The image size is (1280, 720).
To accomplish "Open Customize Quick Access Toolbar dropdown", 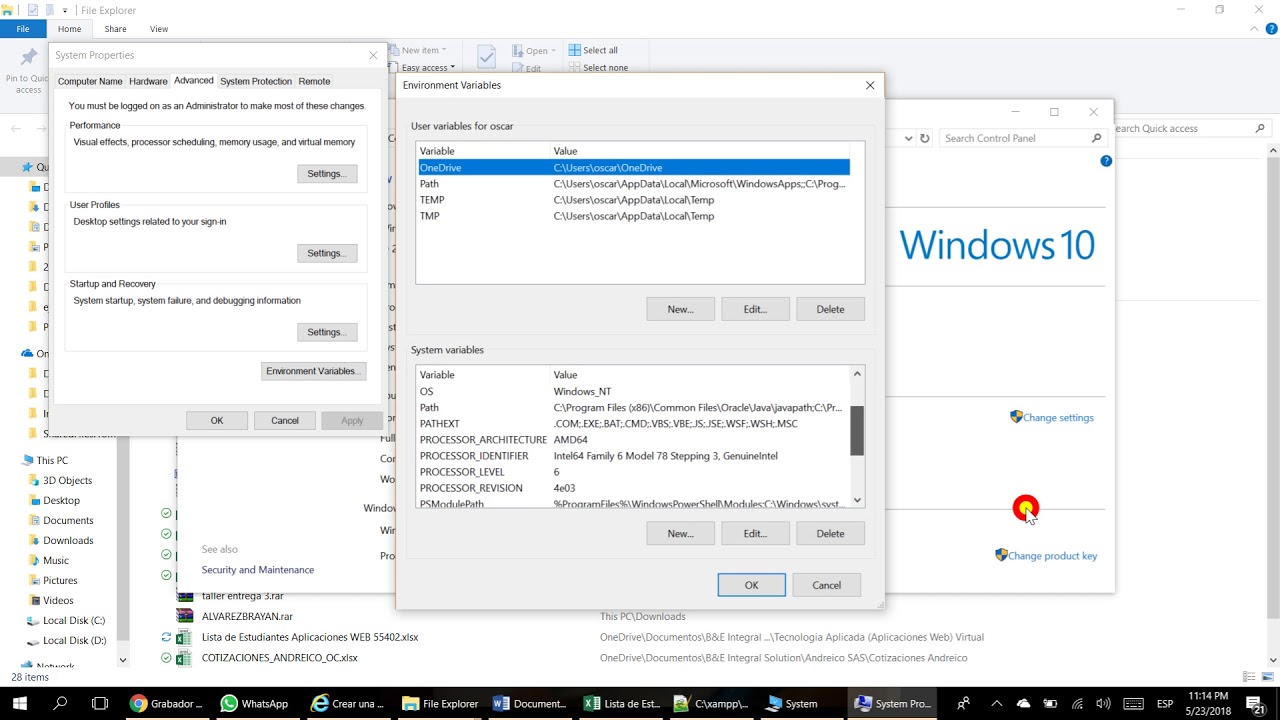I will [65, 10].
